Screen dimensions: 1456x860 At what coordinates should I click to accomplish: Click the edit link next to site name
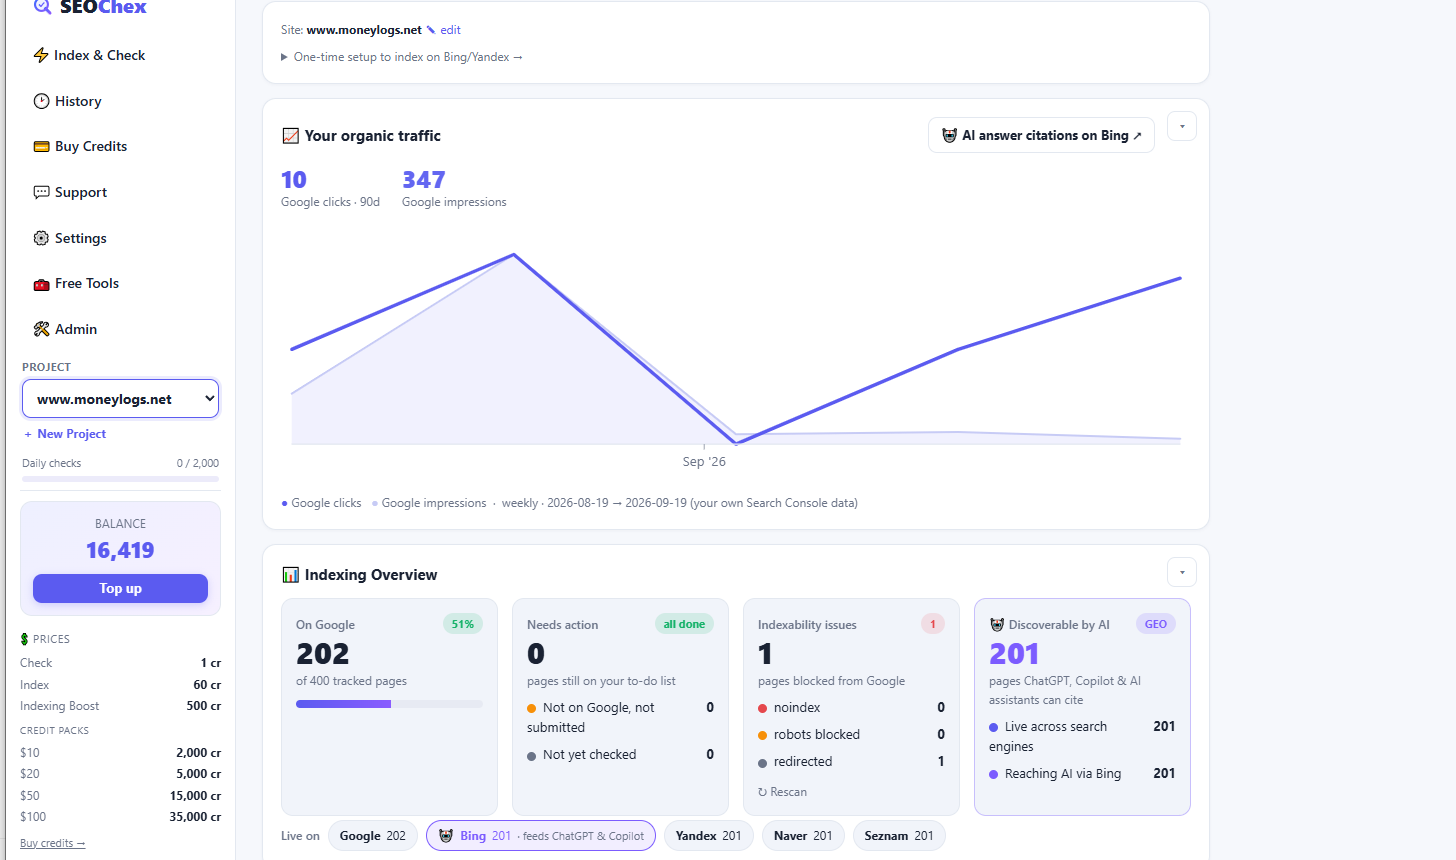450,30
